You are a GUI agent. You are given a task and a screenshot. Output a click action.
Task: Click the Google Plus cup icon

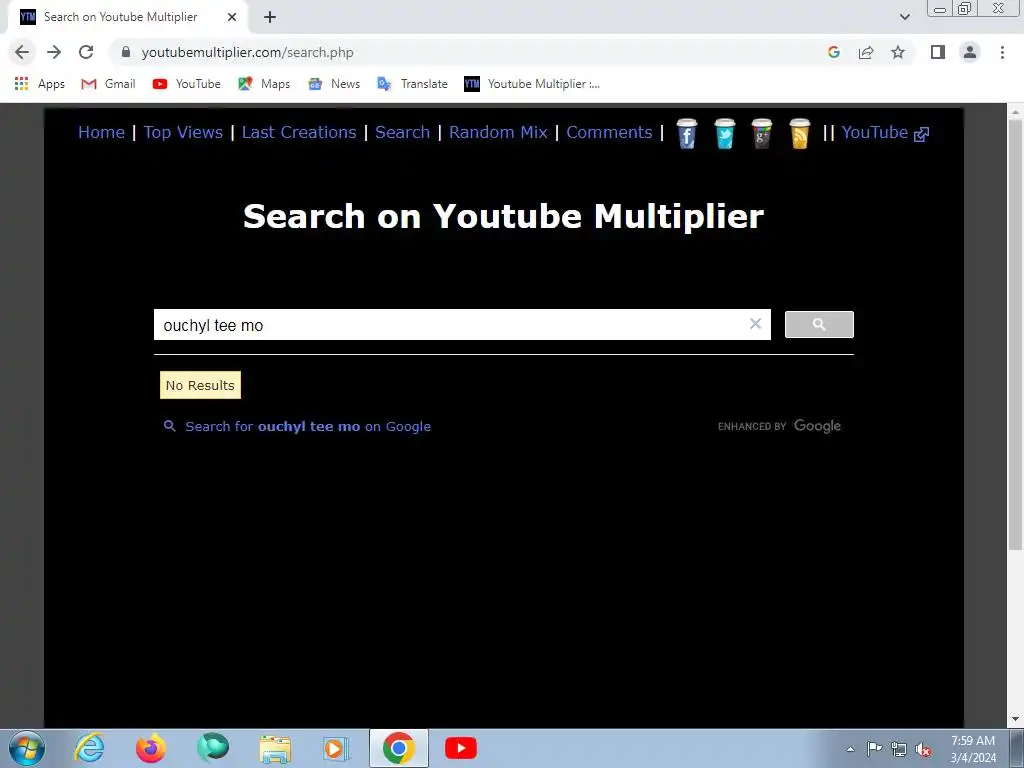[761, 134]
